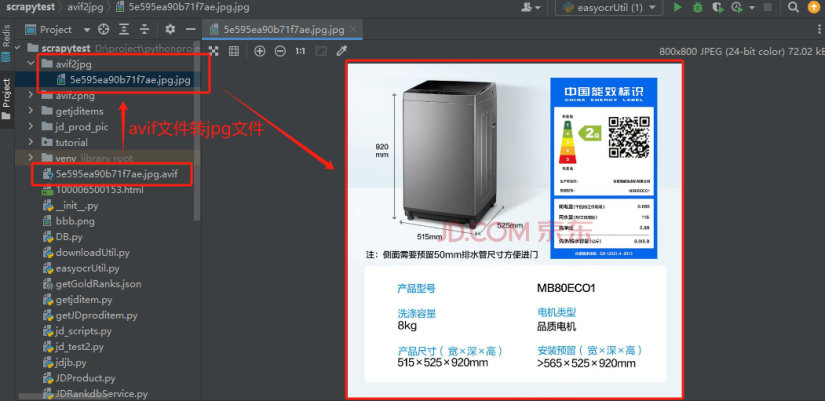Select the getGoldRanks.json file

[x=98, y=284]
